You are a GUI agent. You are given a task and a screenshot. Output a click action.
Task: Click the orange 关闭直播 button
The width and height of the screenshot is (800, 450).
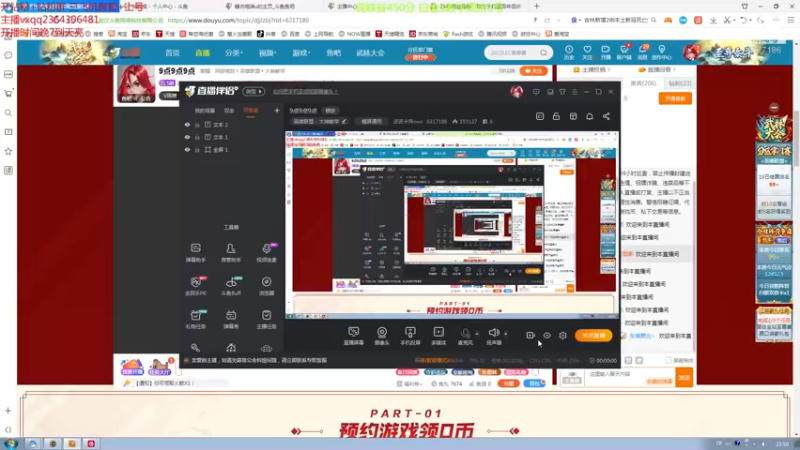pos(593,335)
